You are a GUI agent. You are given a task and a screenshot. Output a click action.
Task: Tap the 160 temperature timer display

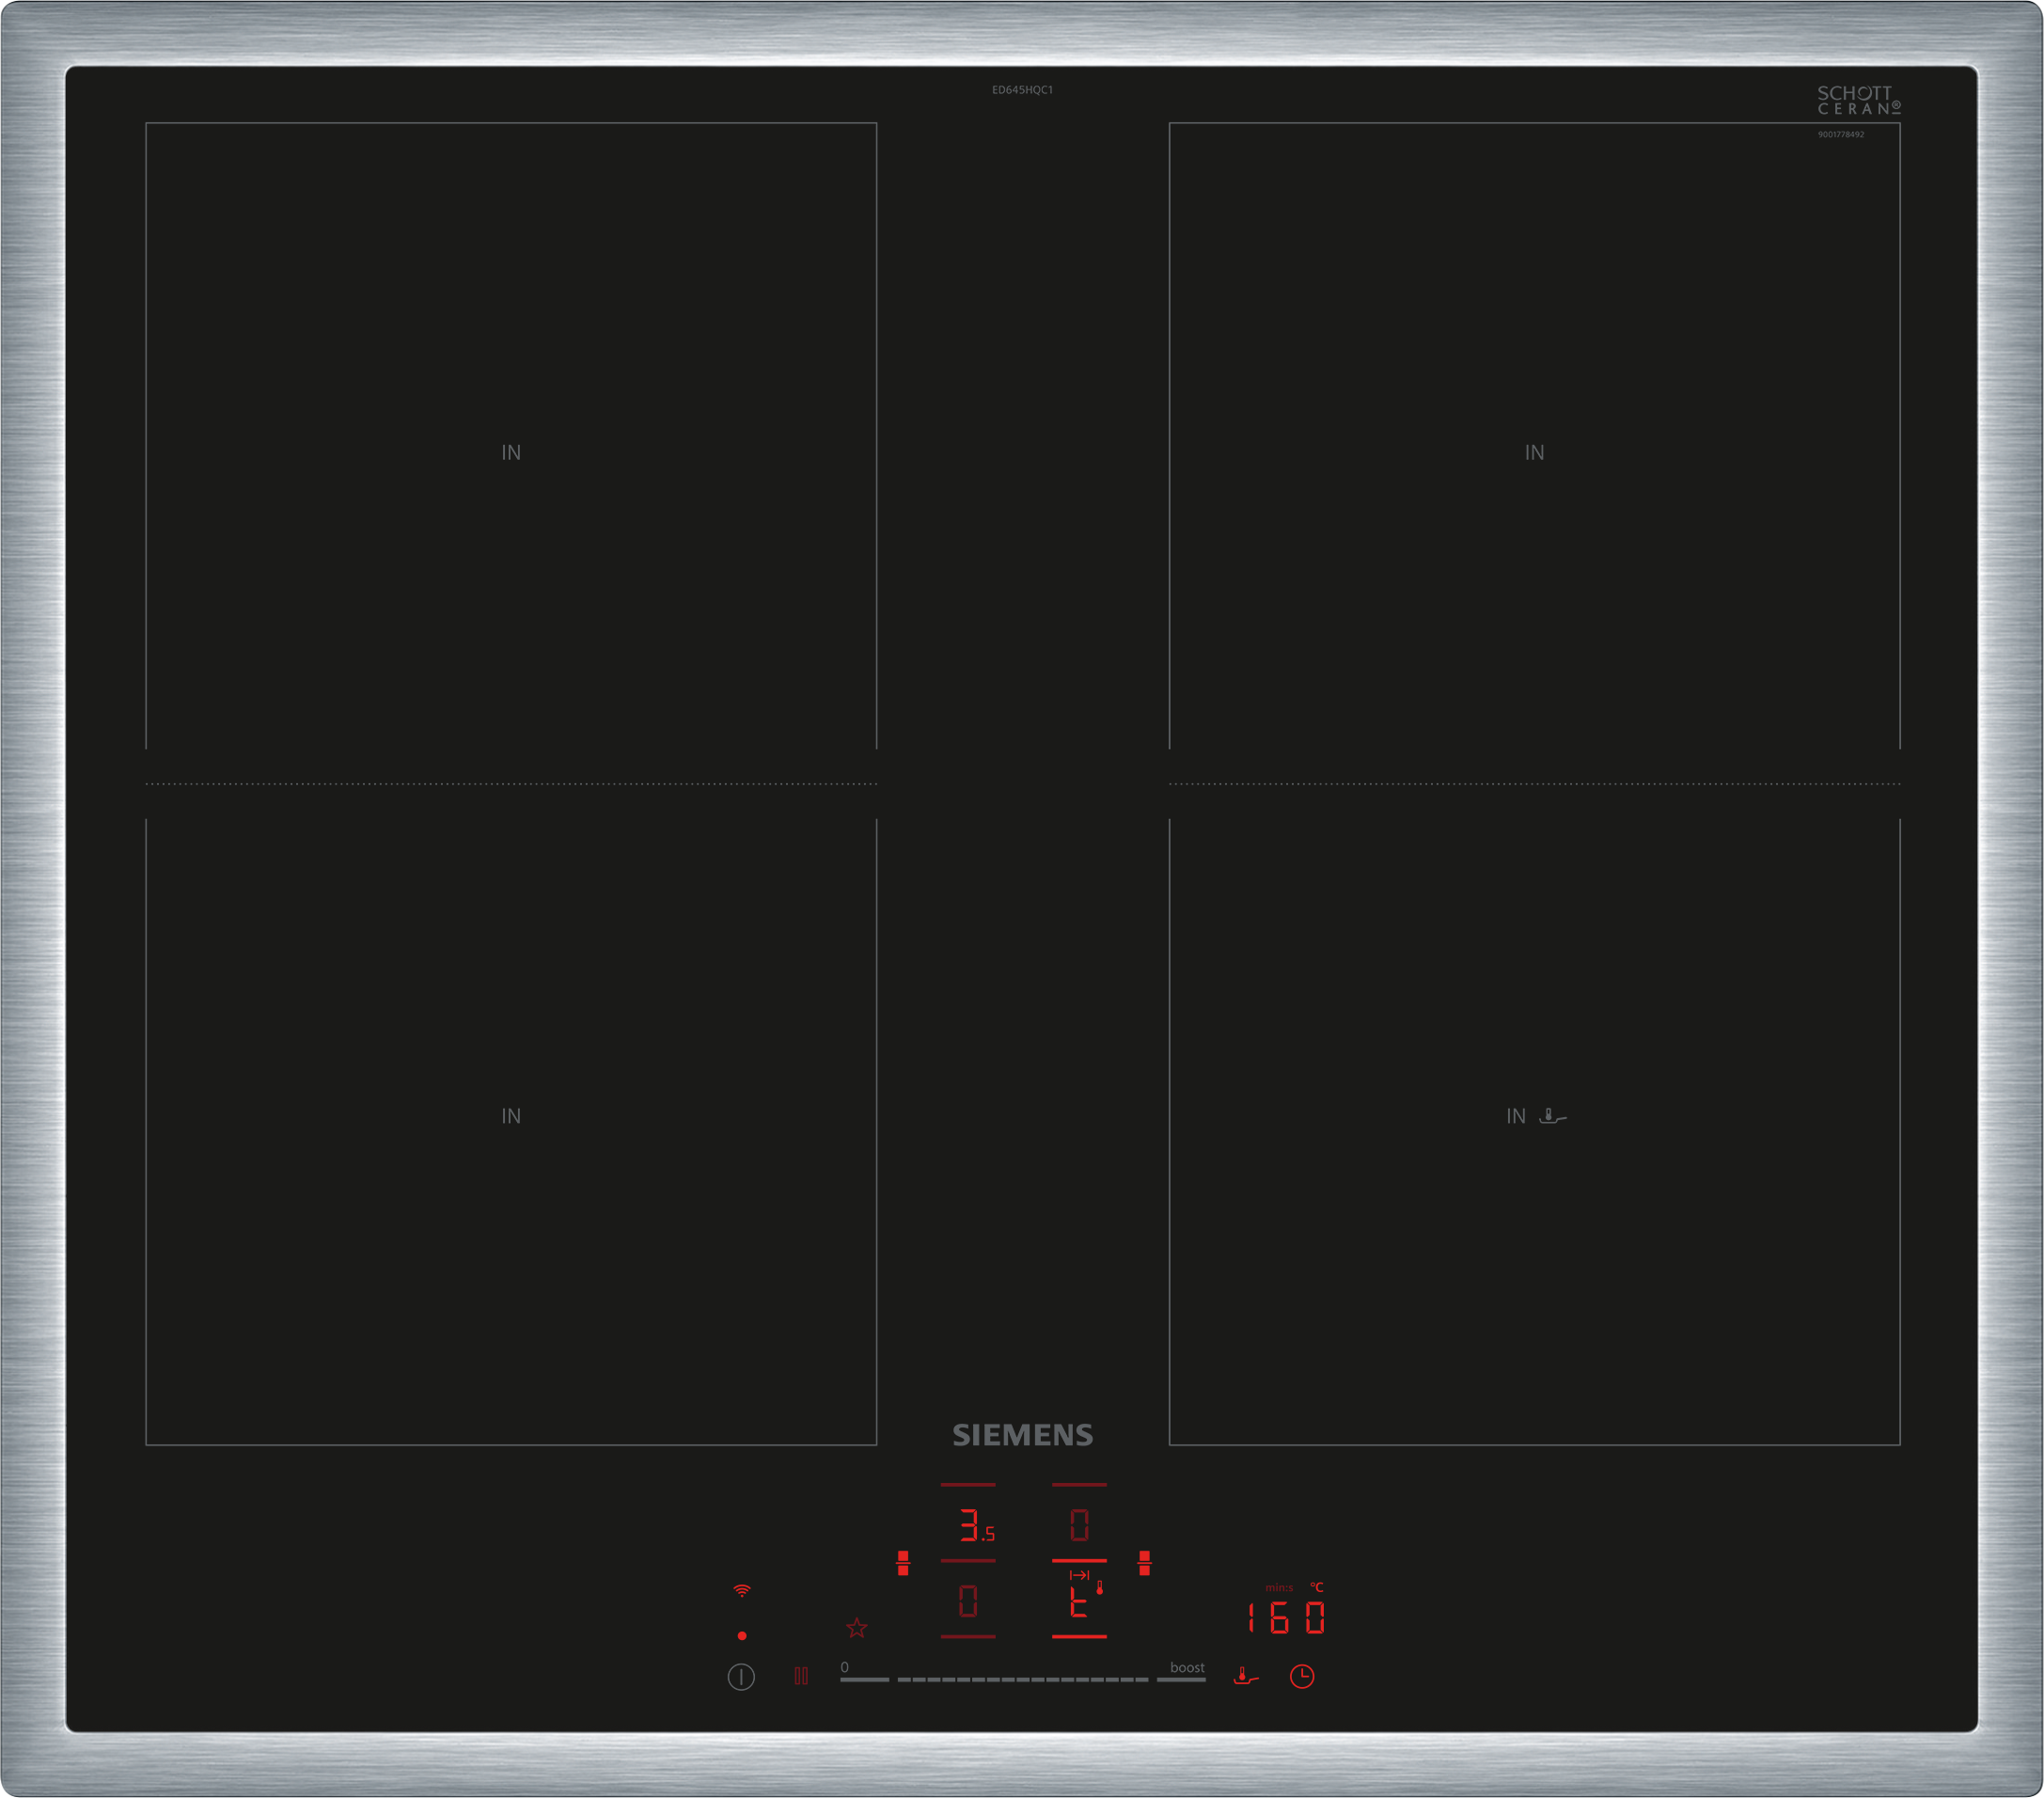[x=1286, y=1618]
